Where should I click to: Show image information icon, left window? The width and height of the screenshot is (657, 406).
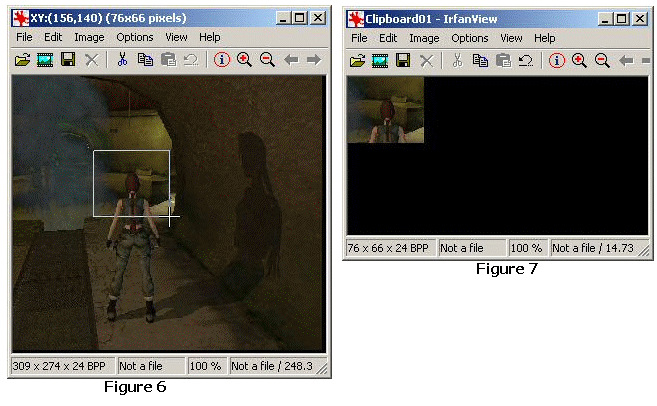222,59
